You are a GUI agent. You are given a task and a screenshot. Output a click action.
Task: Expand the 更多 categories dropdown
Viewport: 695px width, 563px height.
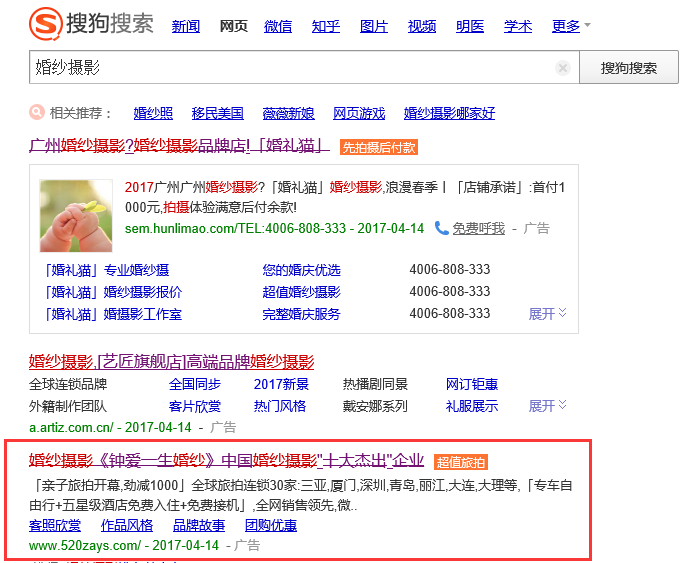click(x=571, y=26)
